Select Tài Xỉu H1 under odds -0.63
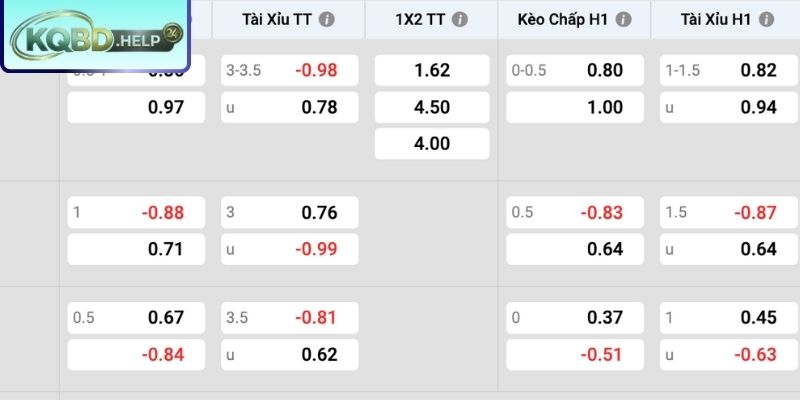The height and width of the screenshot is (400, 800). click(x=730, y=355)
